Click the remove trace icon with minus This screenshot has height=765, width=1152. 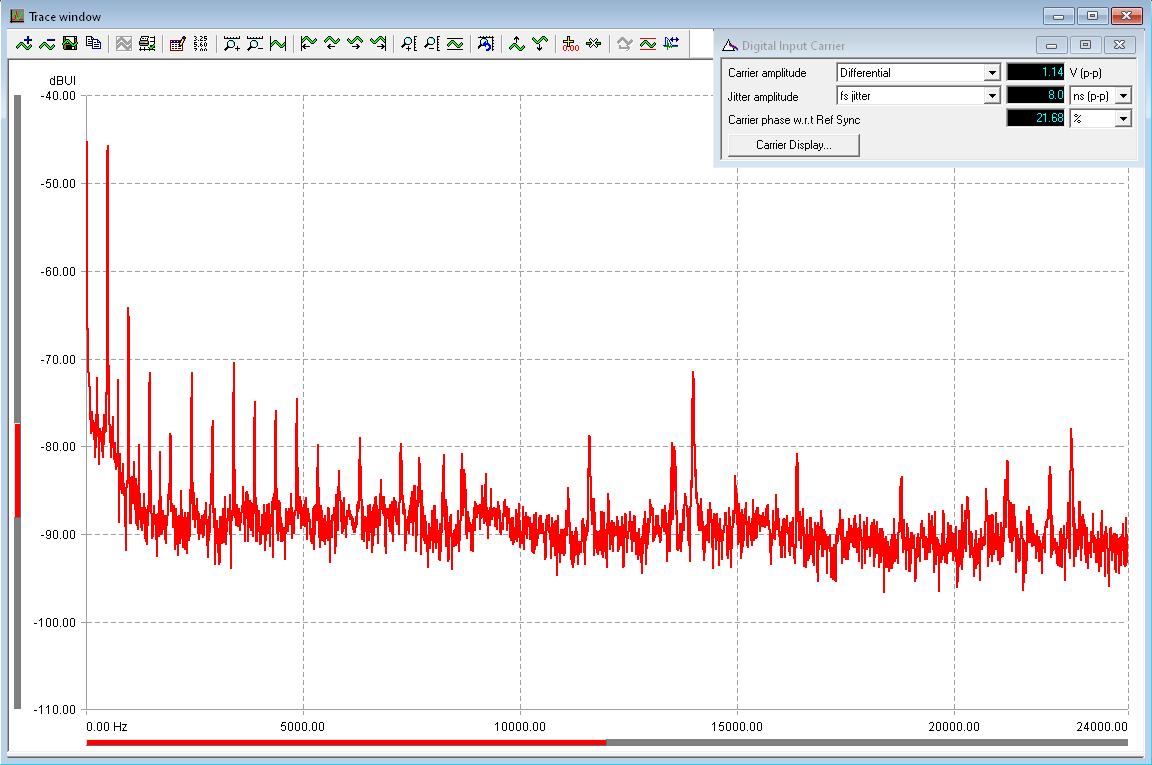(x=47, y=43)
